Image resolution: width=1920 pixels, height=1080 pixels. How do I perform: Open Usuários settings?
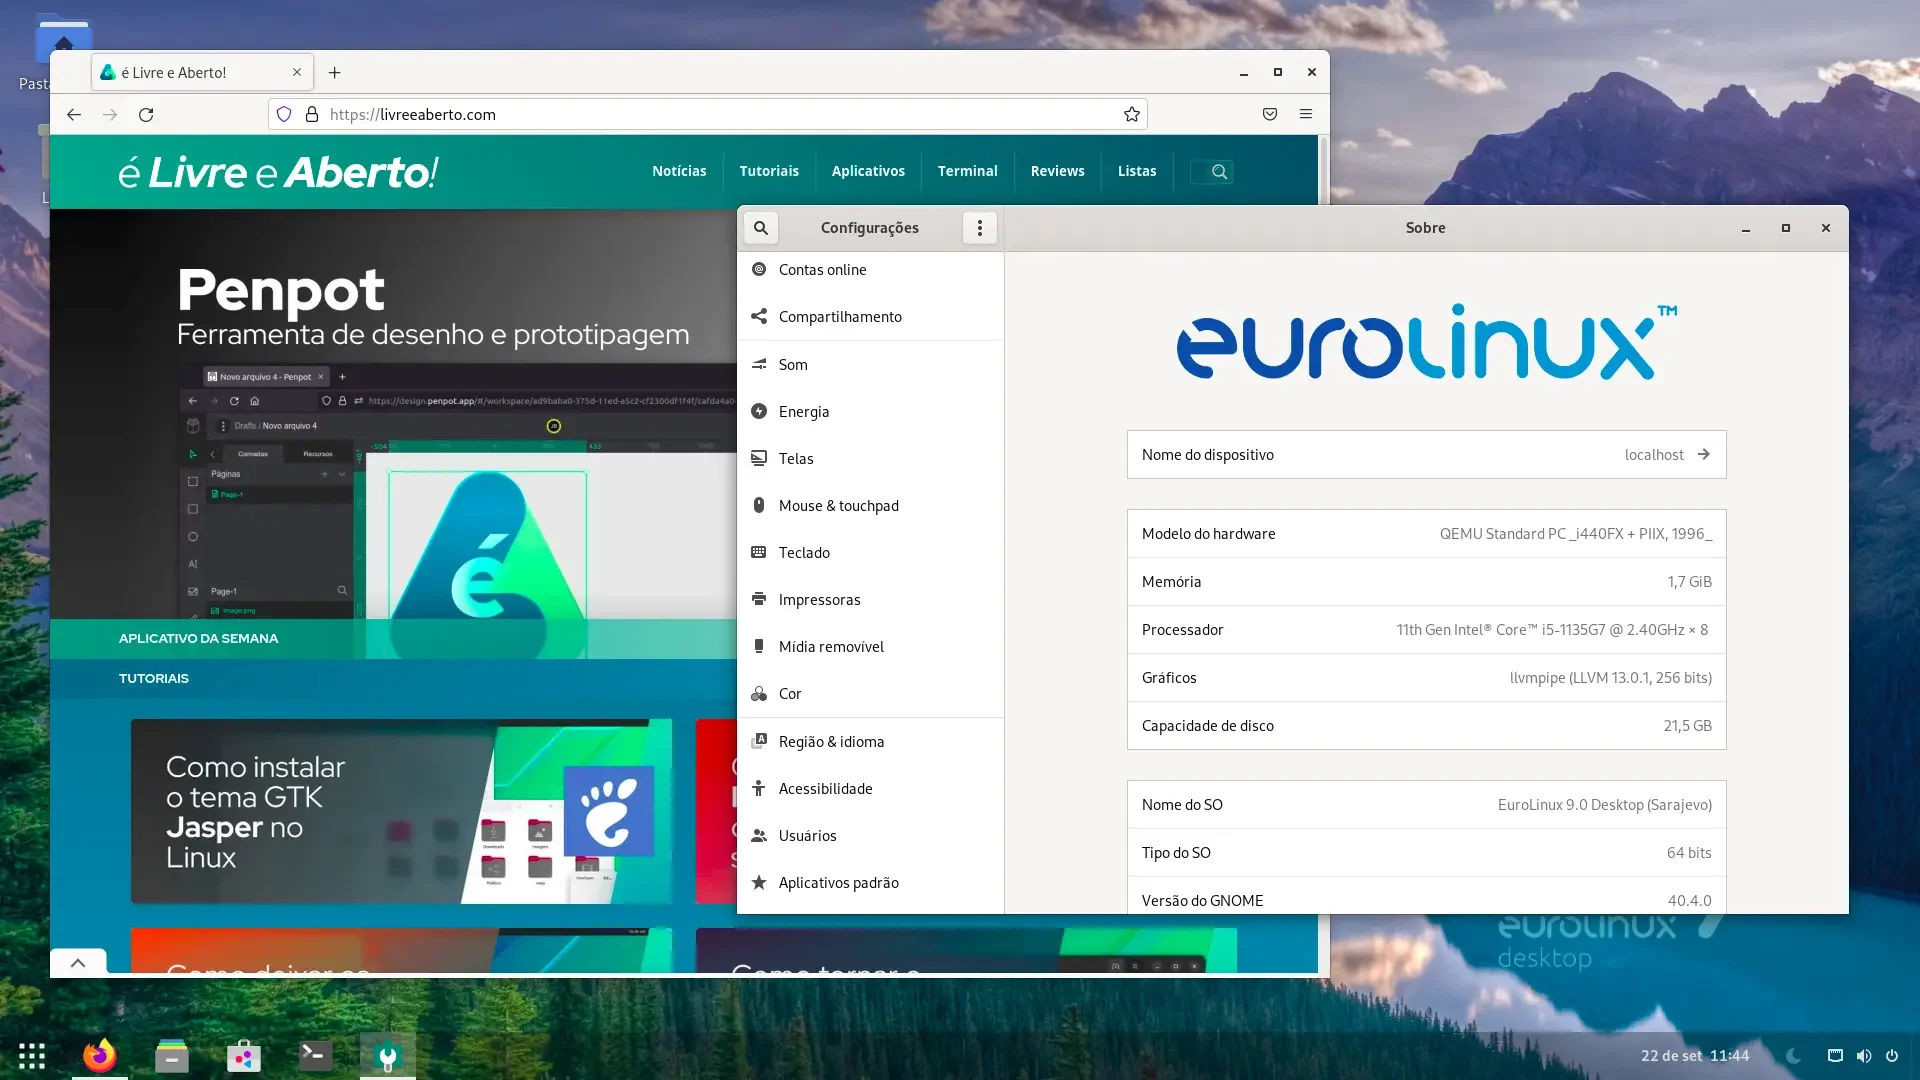870,836
